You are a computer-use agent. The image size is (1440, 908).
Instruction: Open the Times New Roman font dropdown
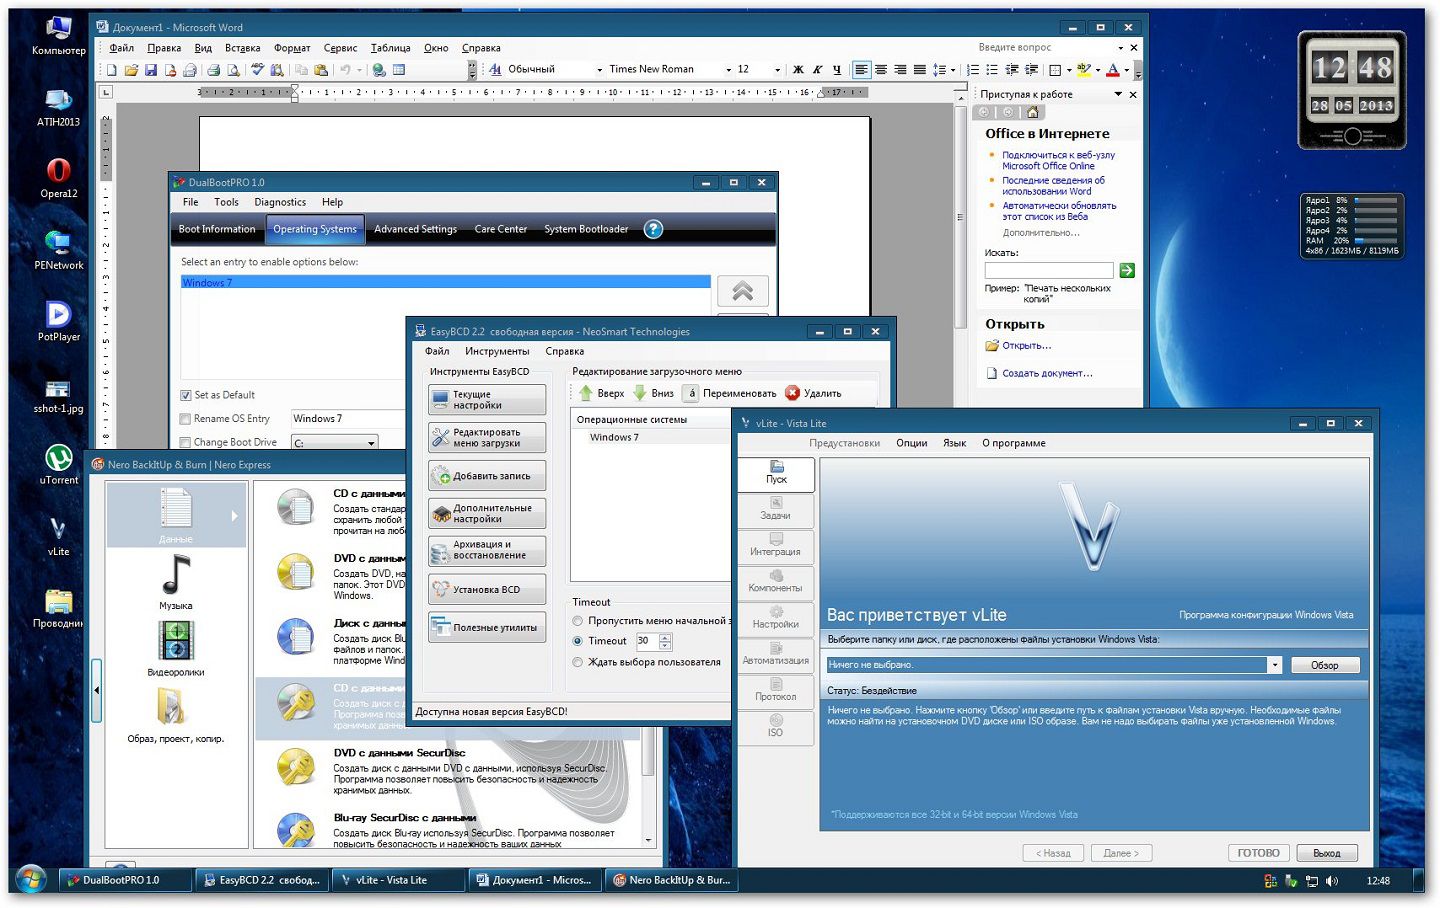(728, 70)
